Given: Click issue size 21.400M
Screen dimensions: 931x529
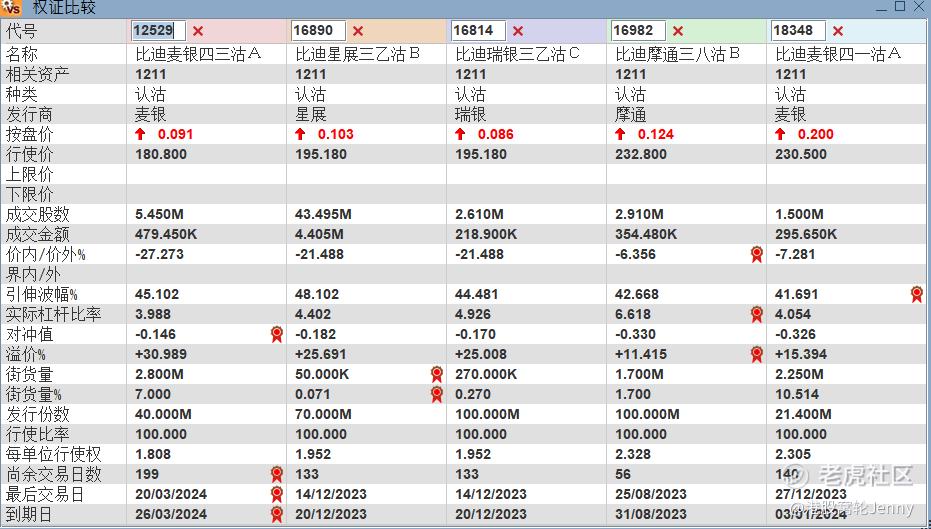Looking at the screenshot, I should coord(803,414).
